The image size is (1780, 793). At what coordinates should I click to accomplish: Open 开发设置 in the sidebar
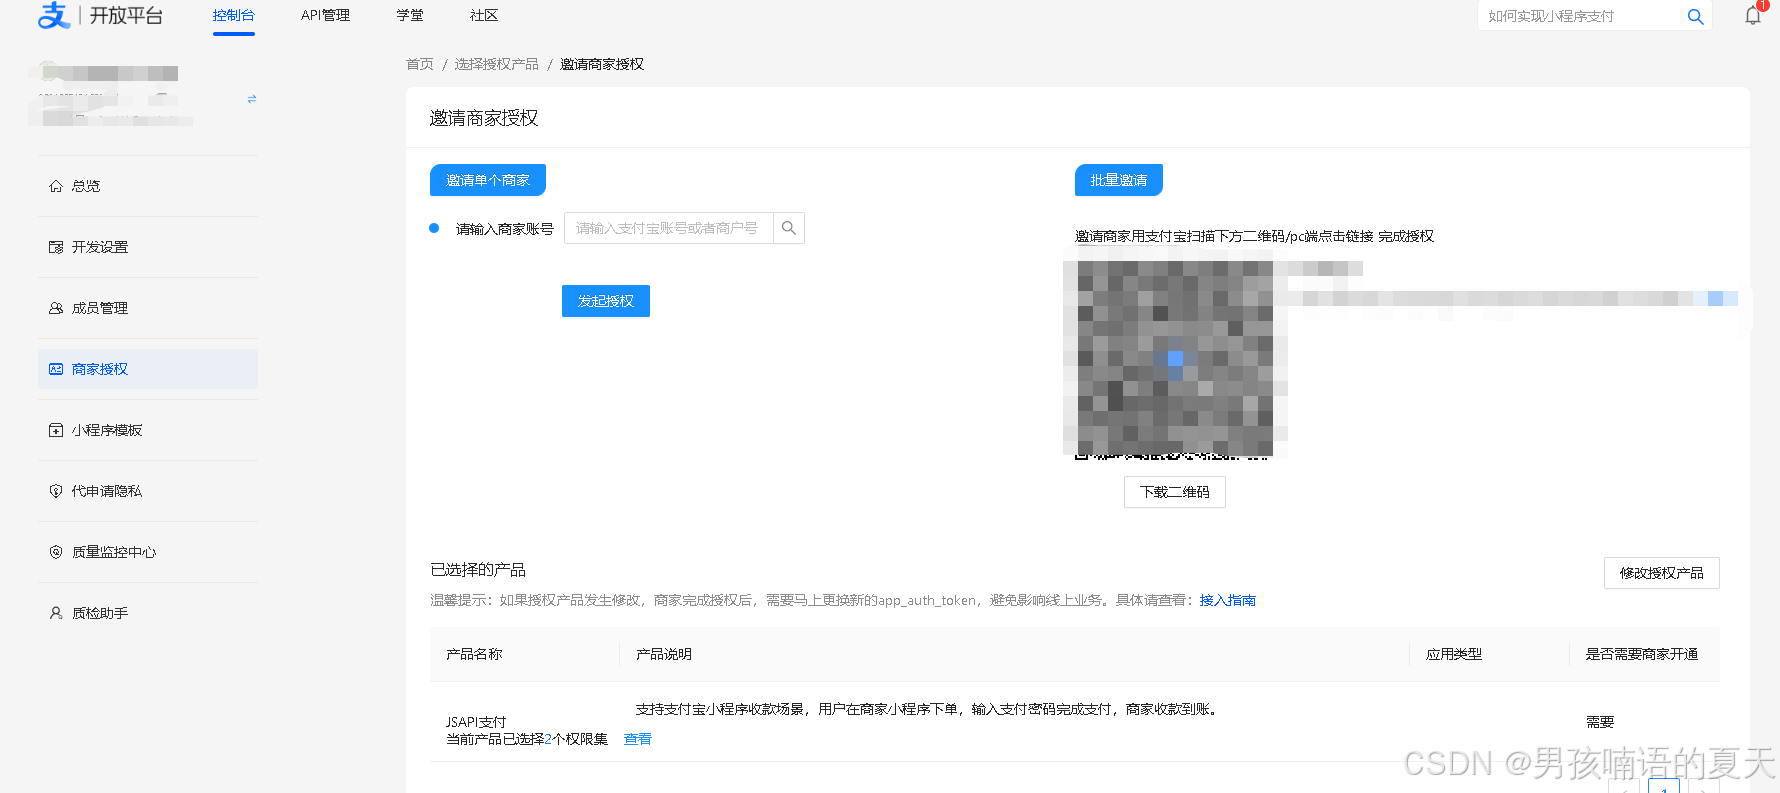(x=148, y=247)
